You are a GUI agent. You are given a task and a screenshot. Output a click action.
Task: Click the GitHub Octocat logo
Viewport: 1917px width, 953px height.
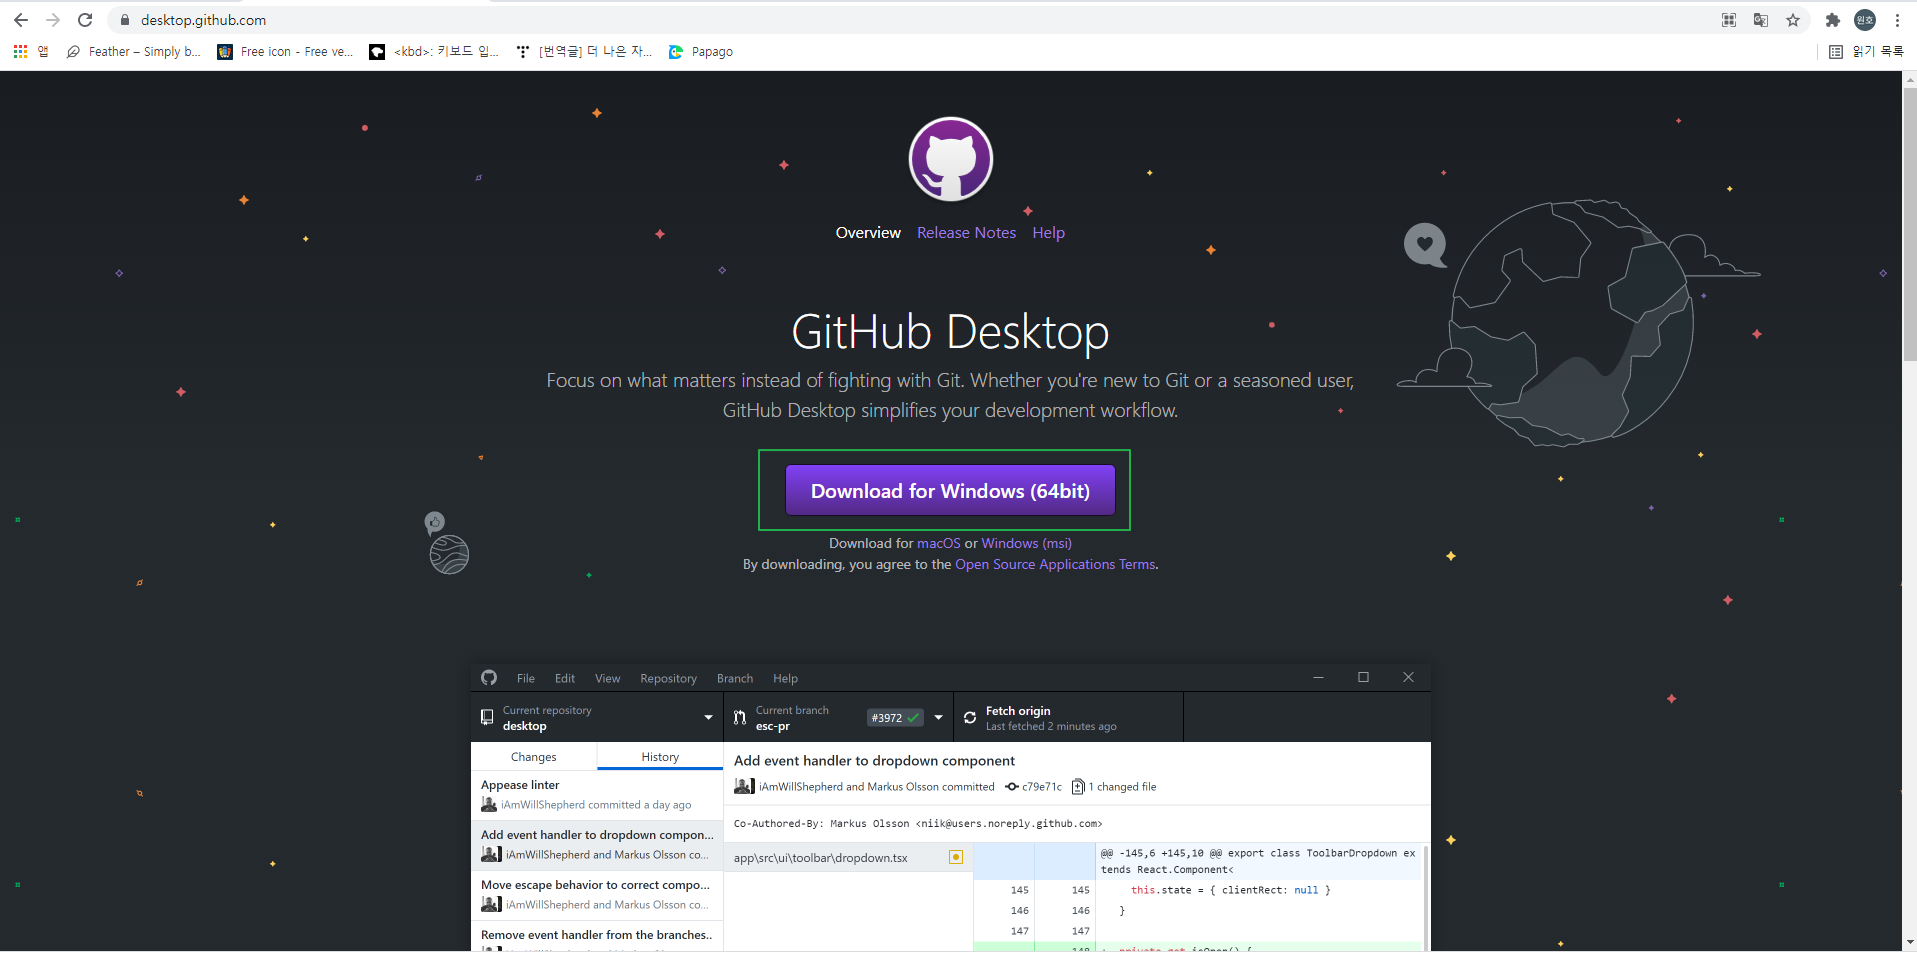[950, 159]
